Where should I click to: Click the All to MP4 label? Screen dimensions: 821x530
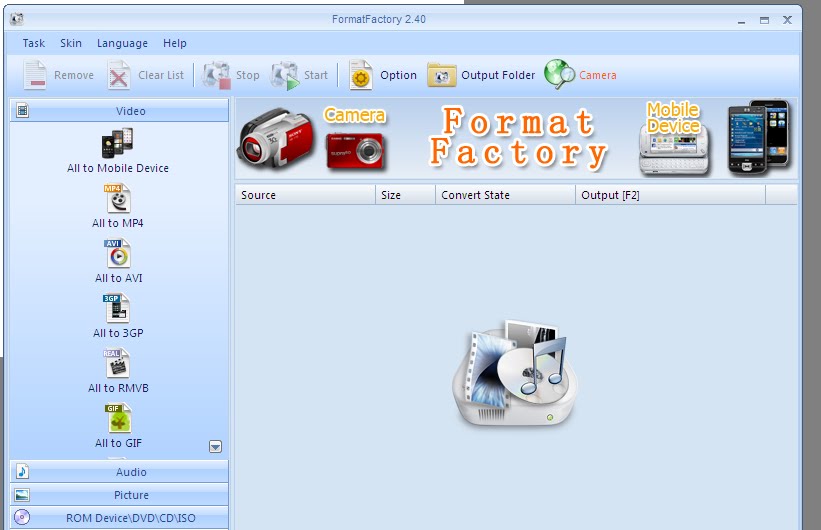tap(117, 223)
